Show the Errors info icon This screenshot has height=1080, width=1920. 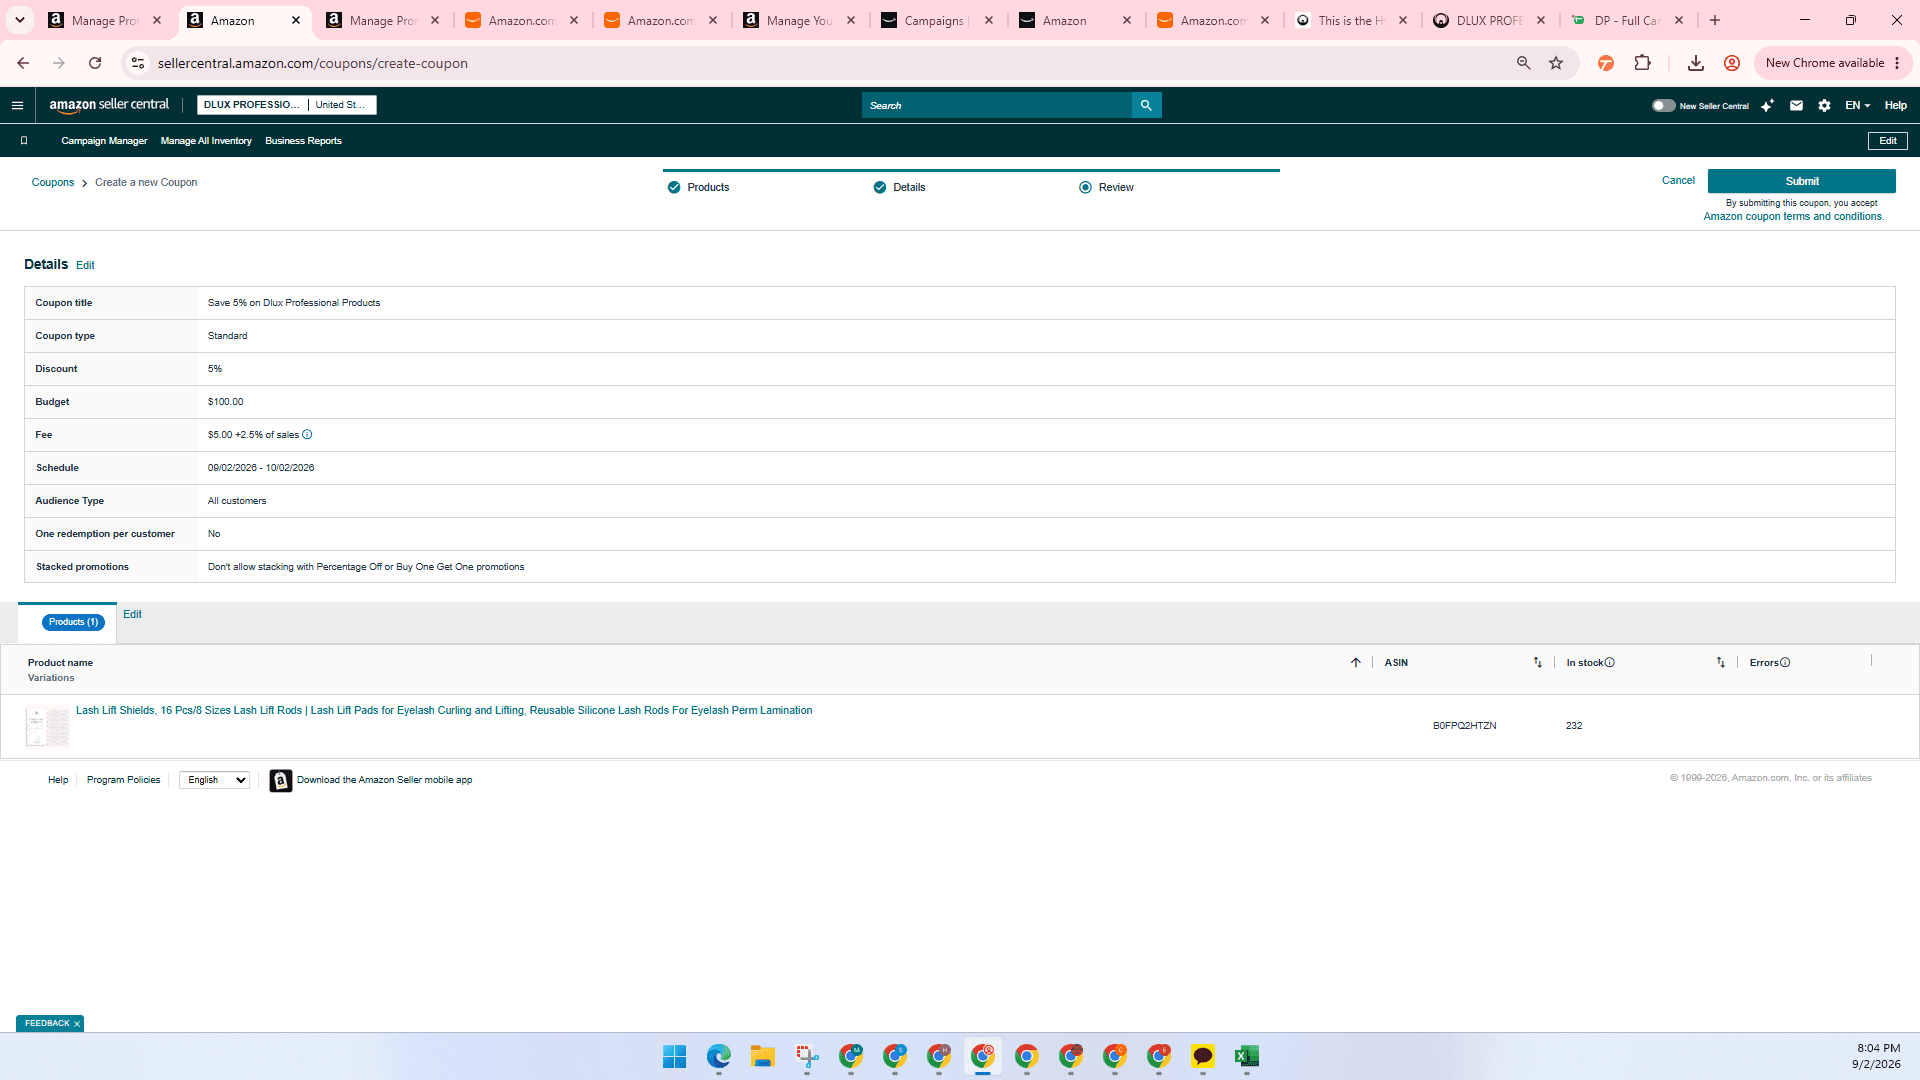[x=1785, y=663]
